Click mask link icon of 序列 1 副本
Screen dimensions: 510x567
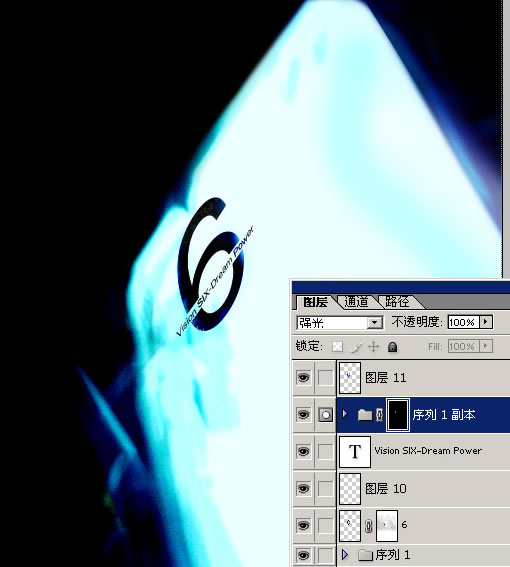[x=379, y=415]
